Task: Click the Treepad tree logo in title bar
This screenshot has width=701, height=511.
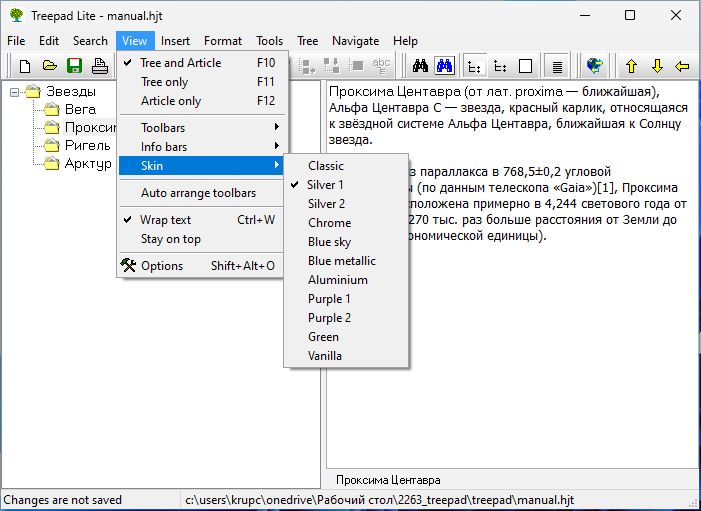Action: tap(16, 15)
